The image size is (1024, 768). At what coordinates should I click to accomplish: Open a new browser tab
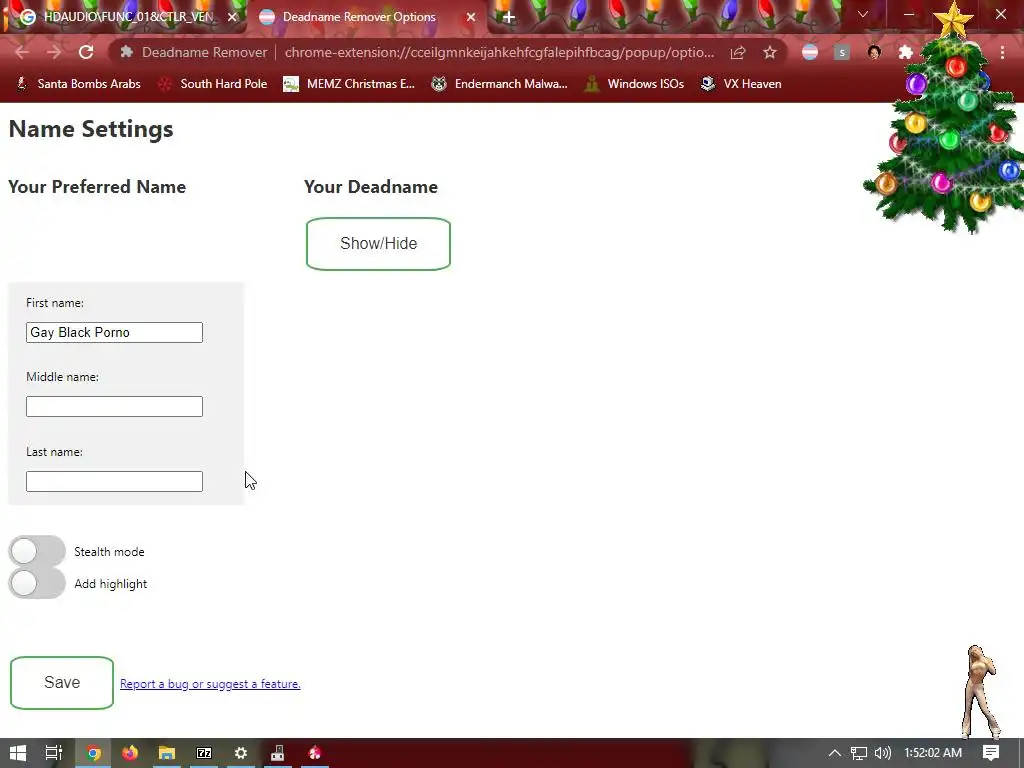click(509, 17)
